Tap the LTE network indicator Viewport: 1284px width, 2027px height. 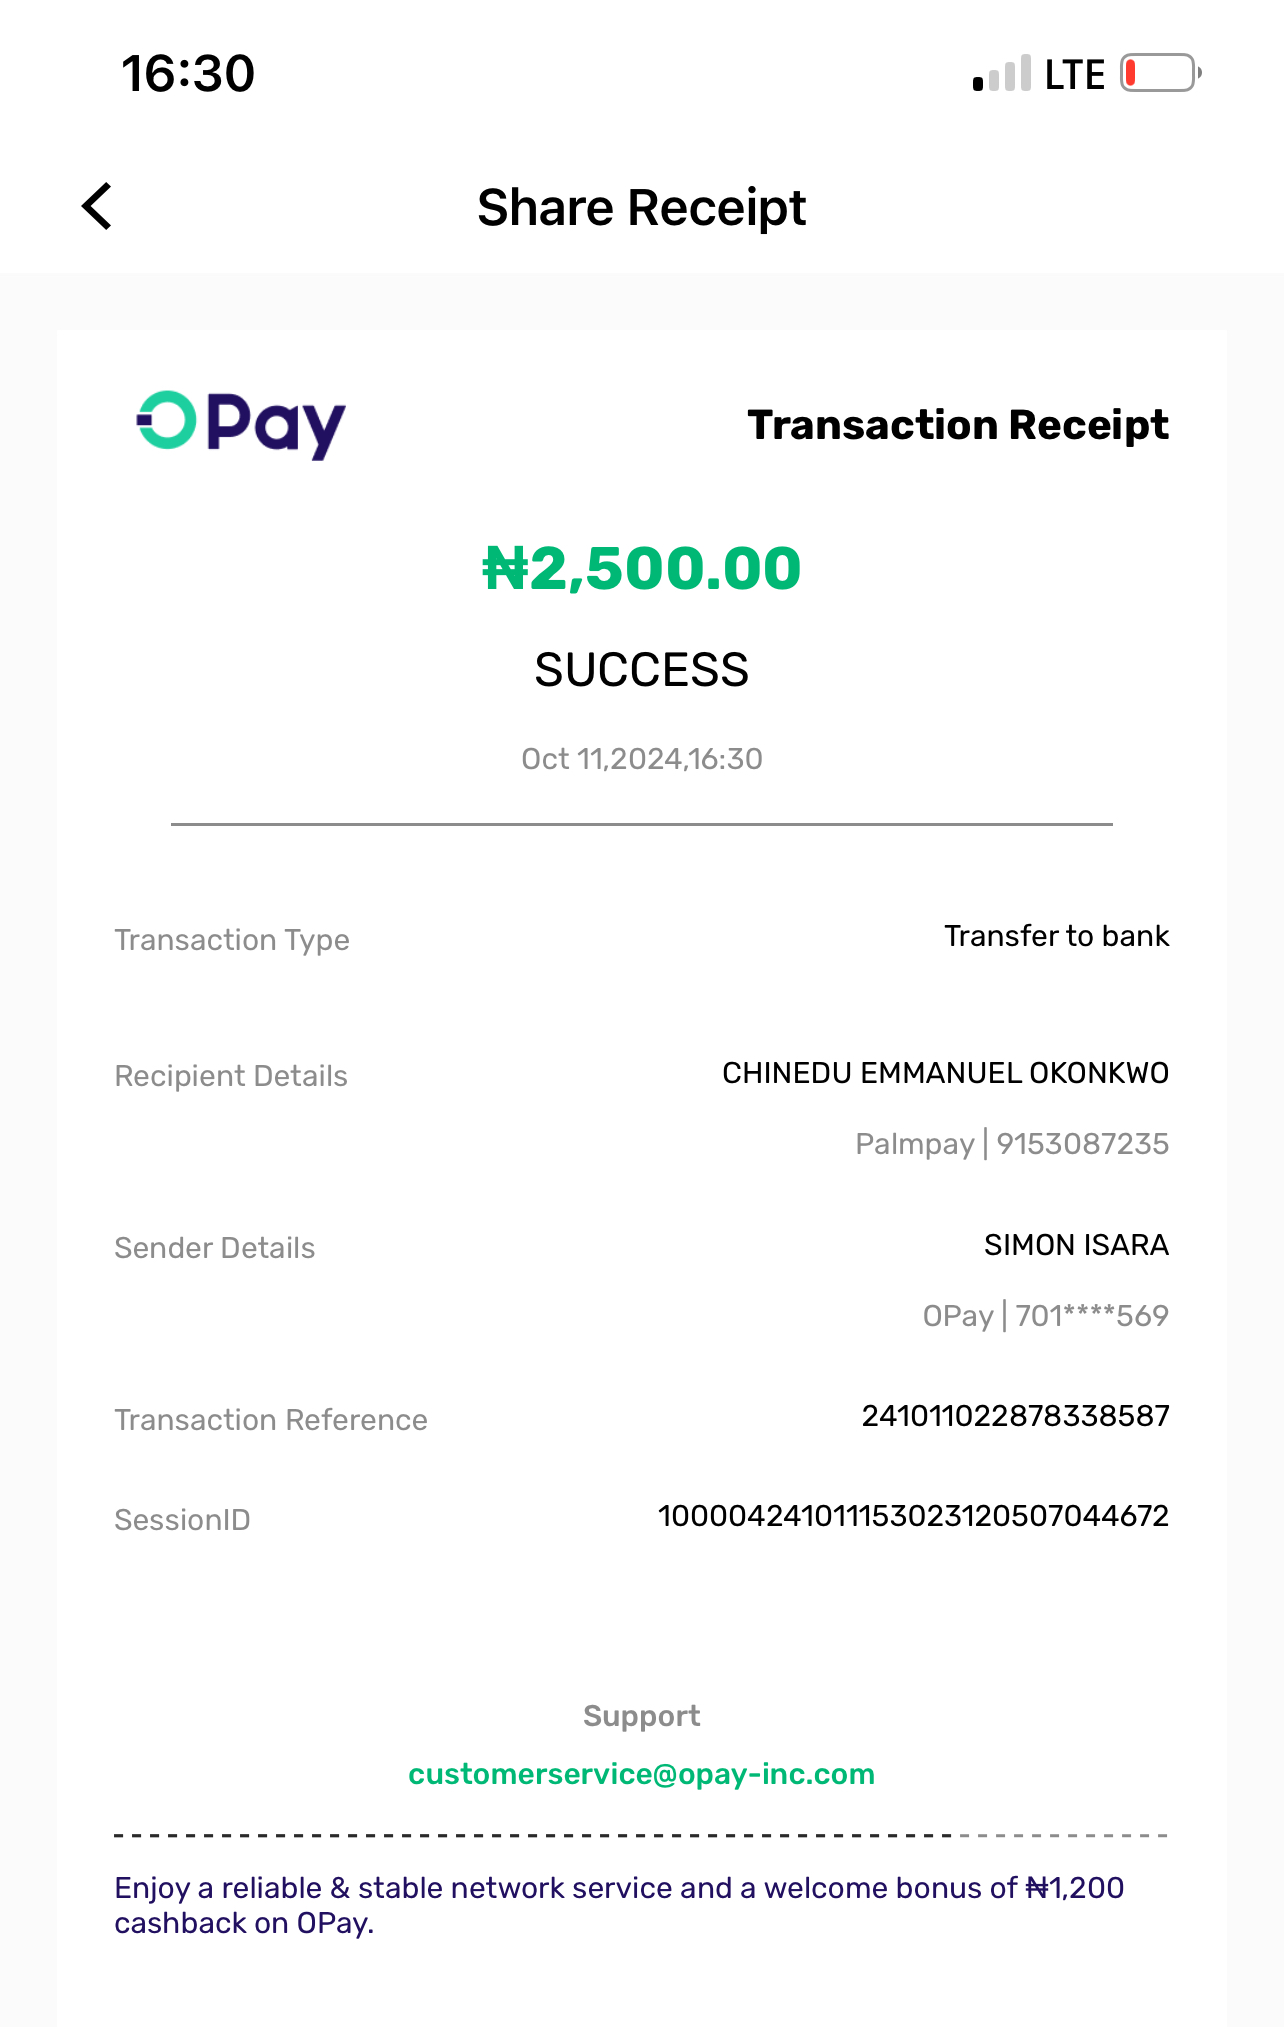[1075, 75]
